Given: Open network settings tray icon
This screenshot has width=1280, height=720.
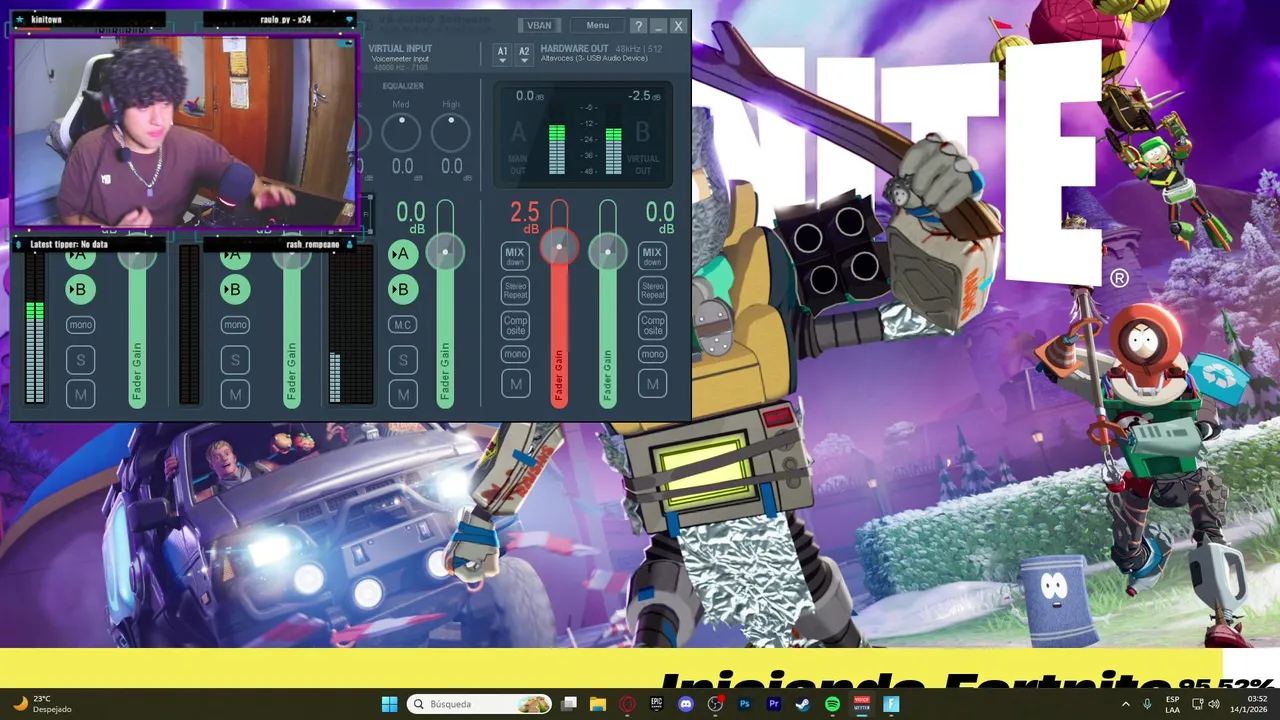Looking at the screenshot, I should click(1197, 704).
